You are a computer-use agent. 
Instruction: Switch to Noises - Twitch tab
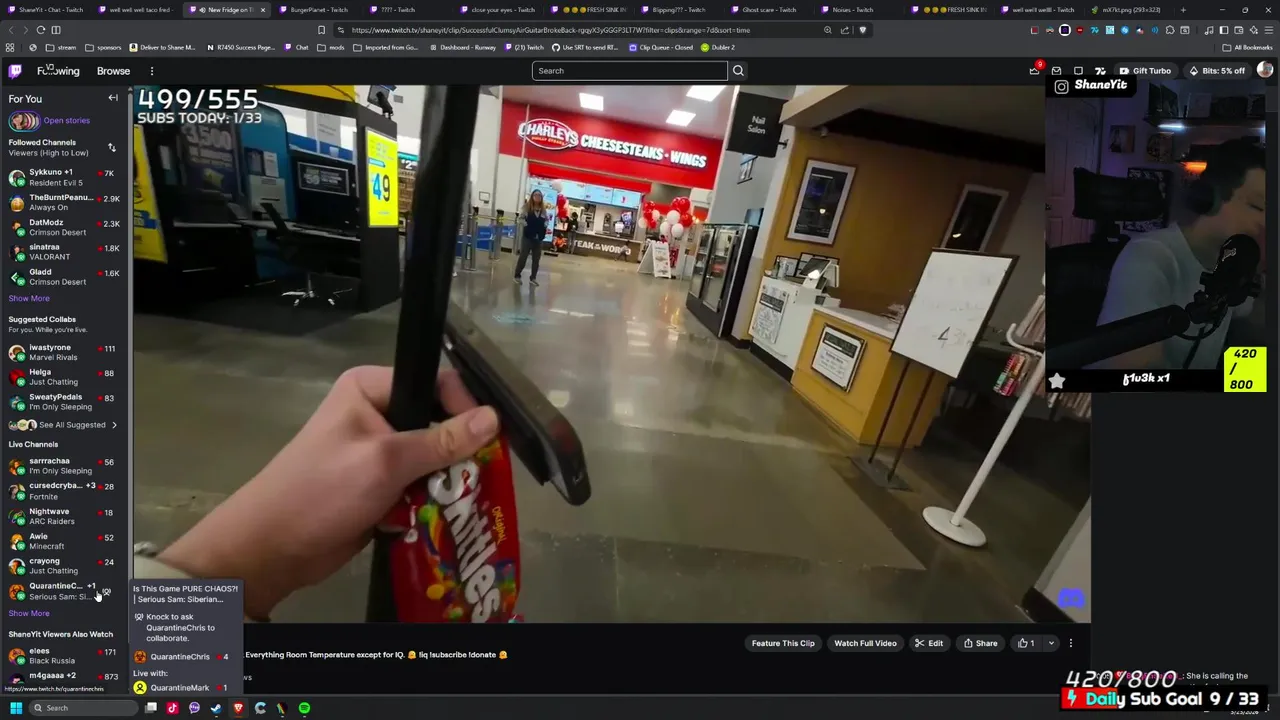853,10
